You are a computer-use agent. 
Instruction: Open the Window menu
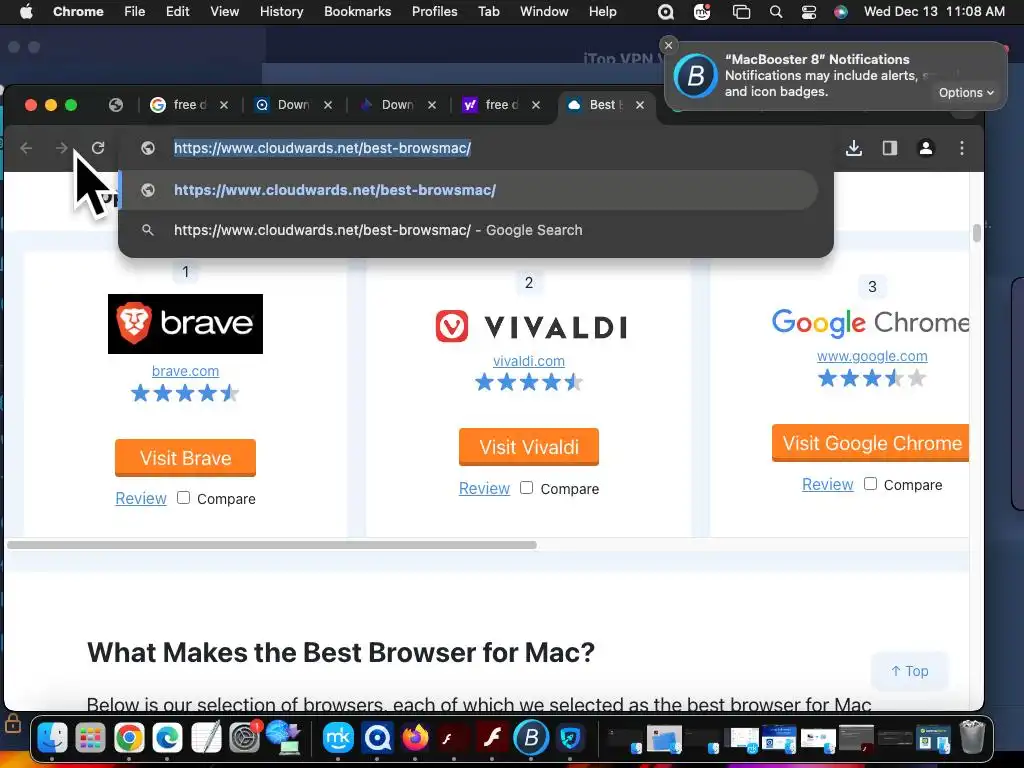(x=544, y=12)
